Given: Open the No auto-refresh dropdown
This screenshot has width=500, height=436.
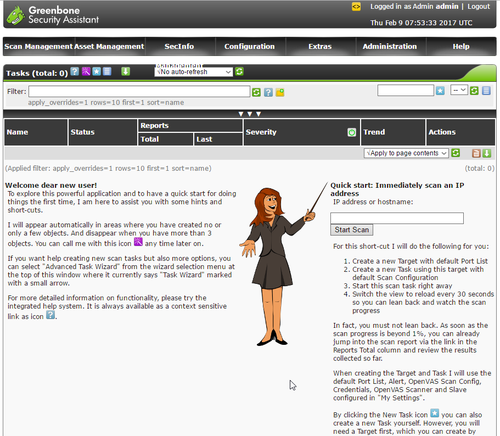Looking at the screenshot, I should coord(193,72).
